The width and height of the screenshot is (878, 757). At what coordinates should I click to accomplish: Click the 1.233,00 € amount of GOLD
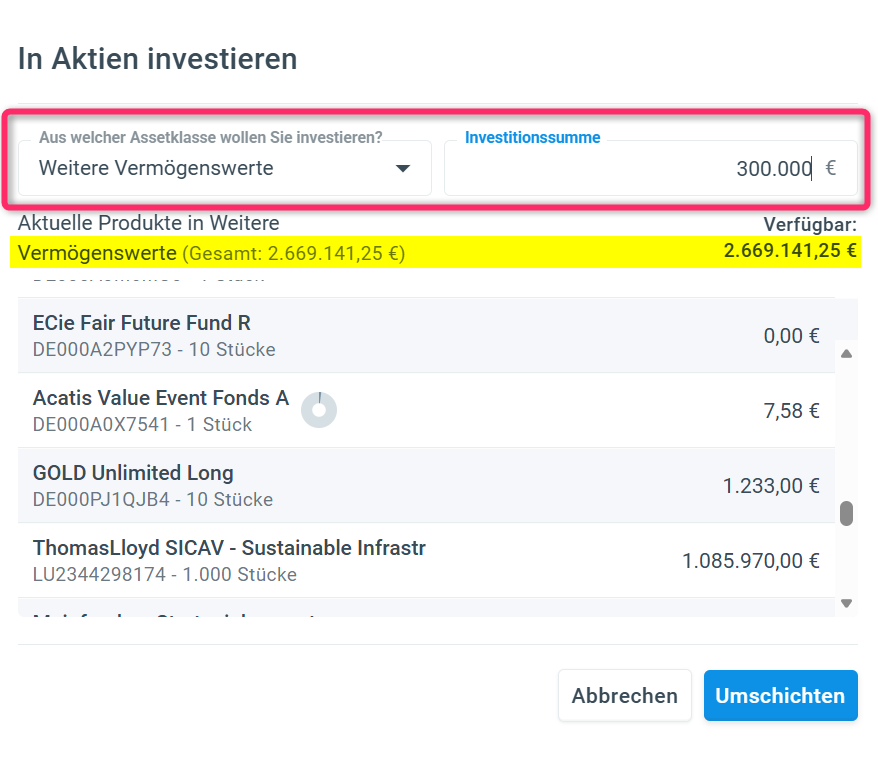coord(771,486)
